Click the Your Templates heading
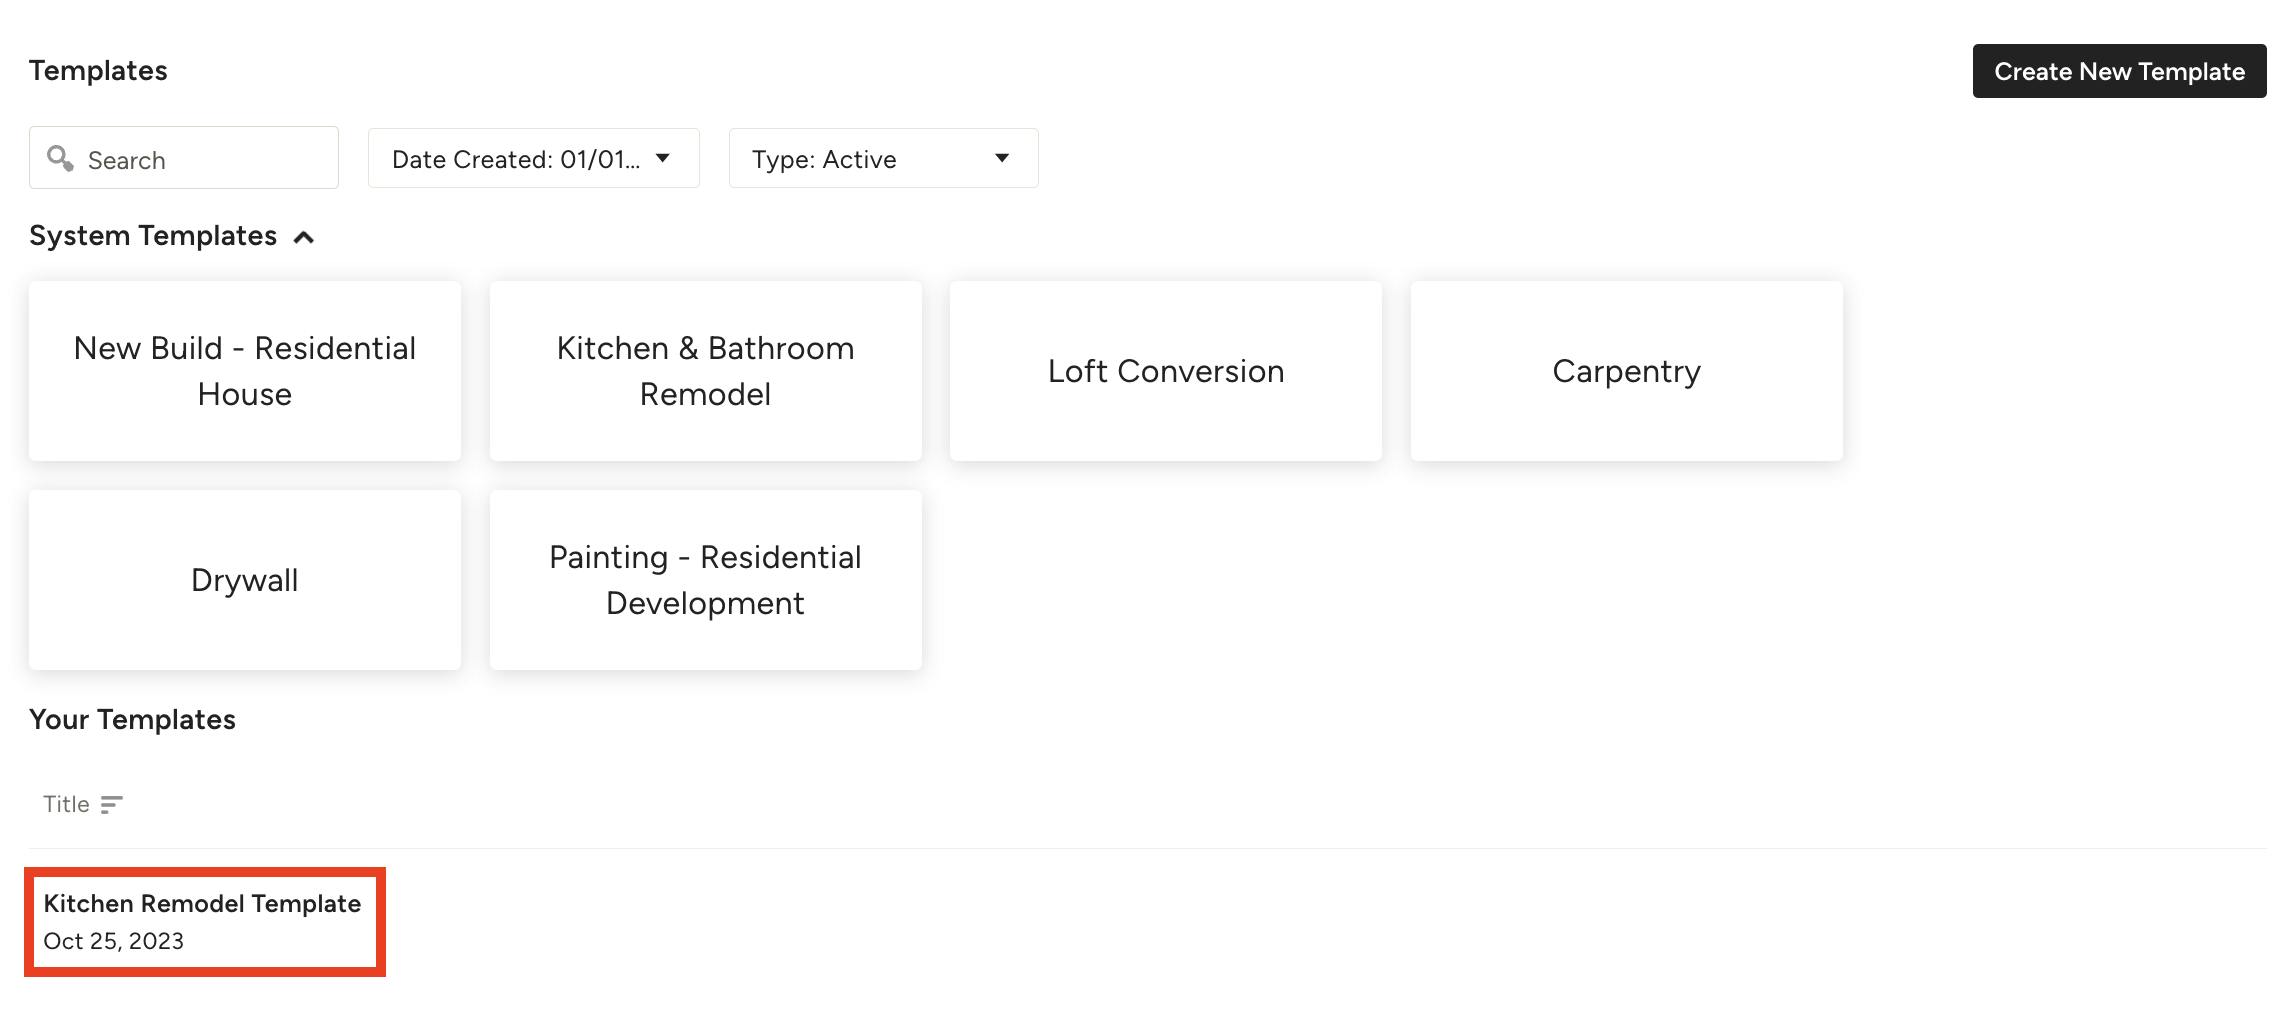The height and width of the screenshot is (1016, 2288). coord(132,720)
